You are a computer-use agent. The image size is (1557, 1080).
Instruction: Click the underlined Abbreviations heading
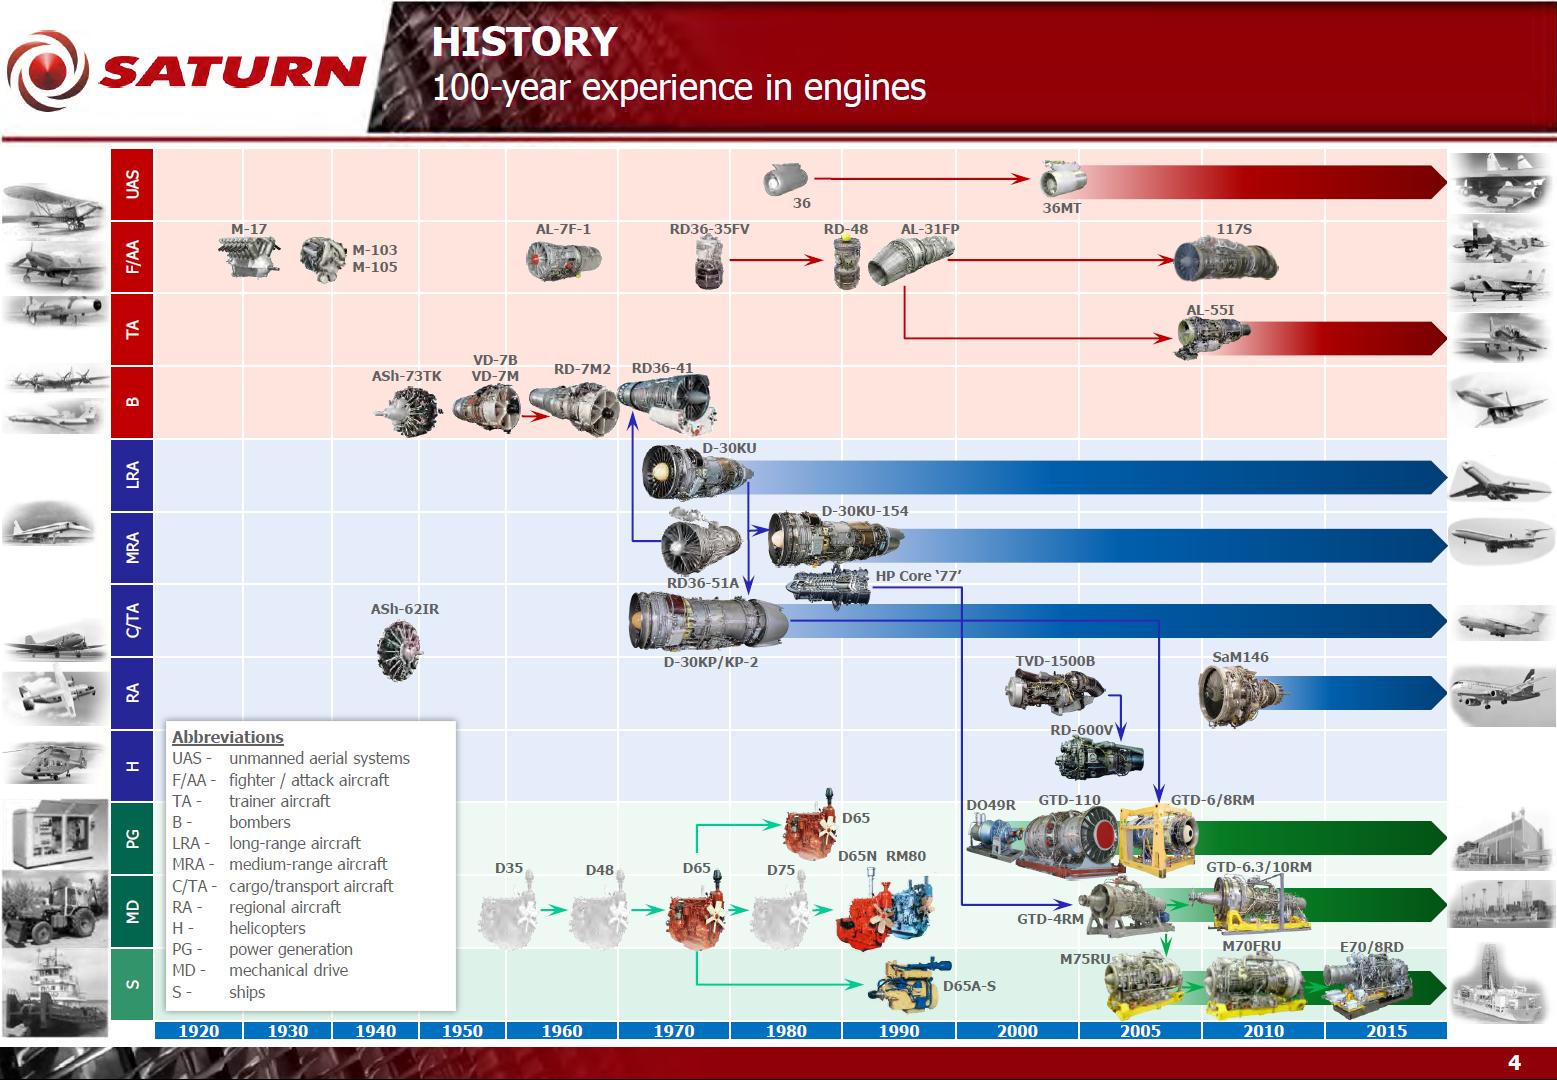[x=228, y=737]
